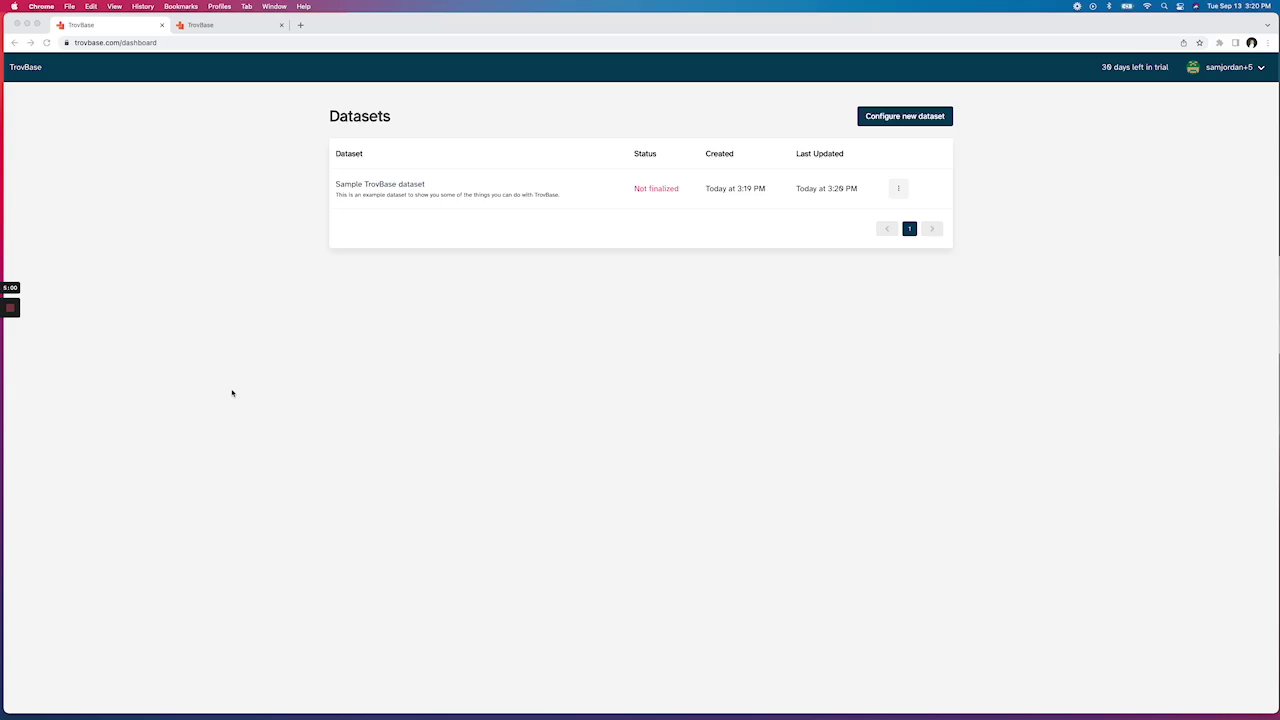Click the Dataset column header
Image resolution: width=1280 pixels, height=720 pixels.
pos(349,154)
